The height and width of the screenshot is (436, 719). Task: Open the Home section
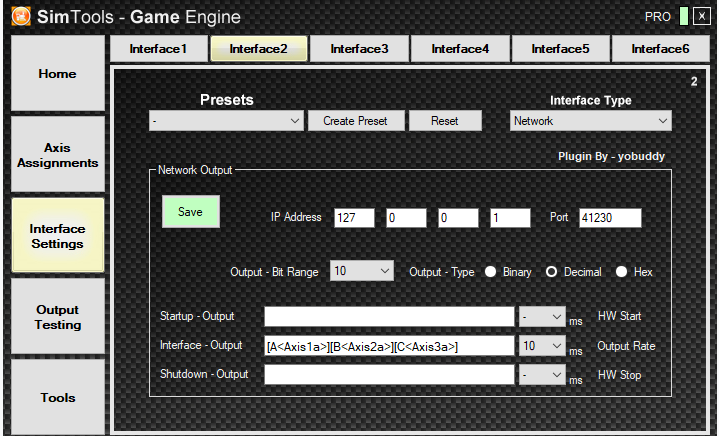[58, 73]
